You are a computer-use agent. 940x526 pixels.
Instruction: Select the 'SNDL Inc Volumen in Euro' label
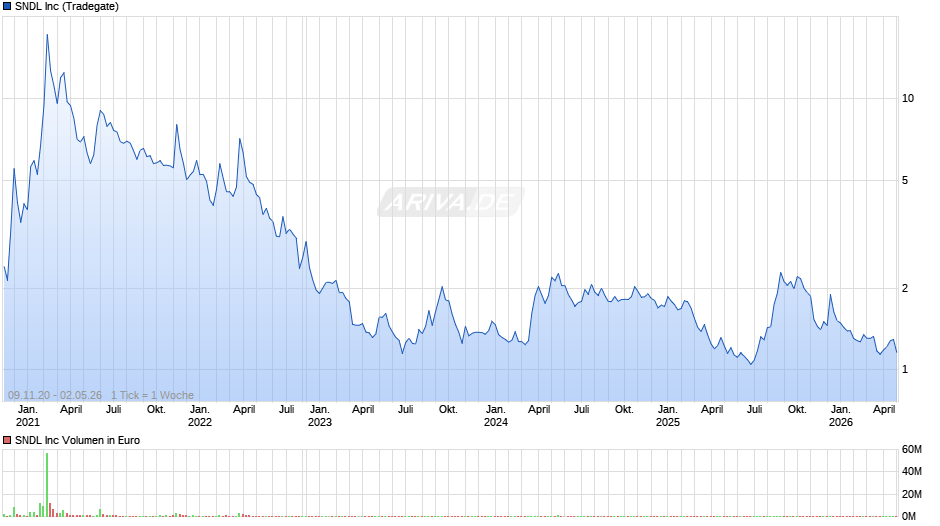point(77,440)
